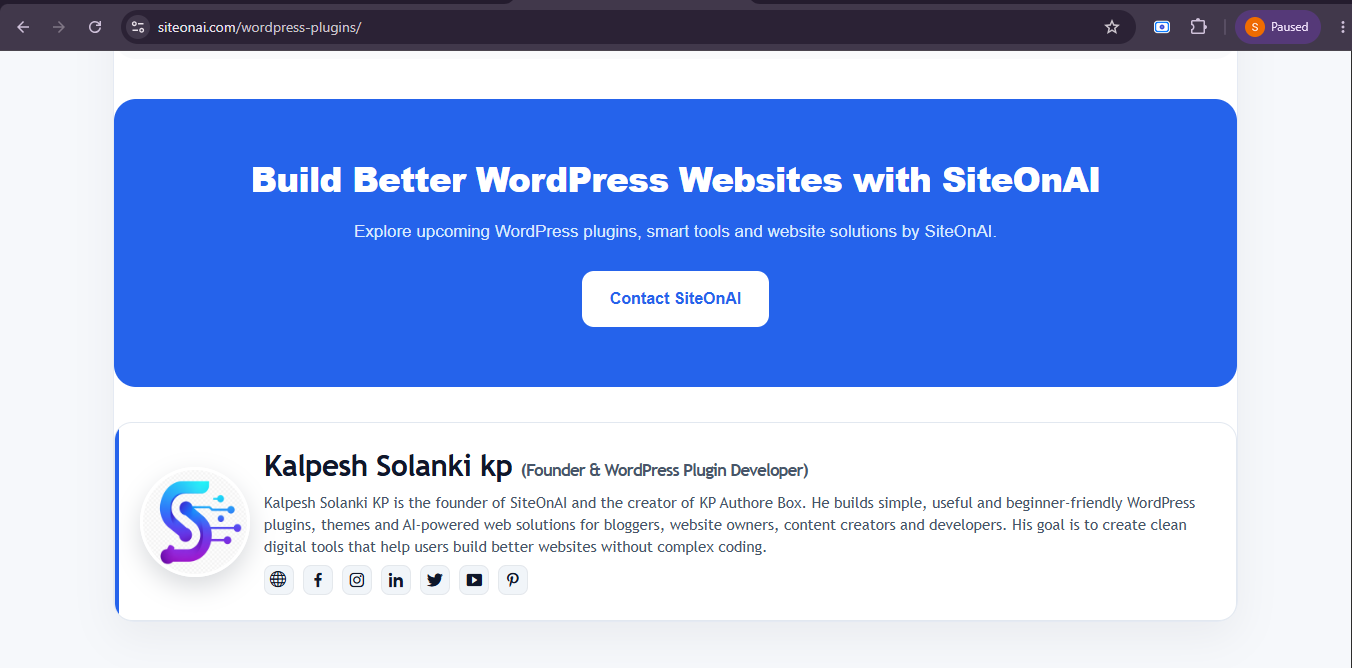Screen dimensions: 1352x668
Task: Click the Explore upcoming WordPress plugins subtitle
Action: (x=675, y=231)
